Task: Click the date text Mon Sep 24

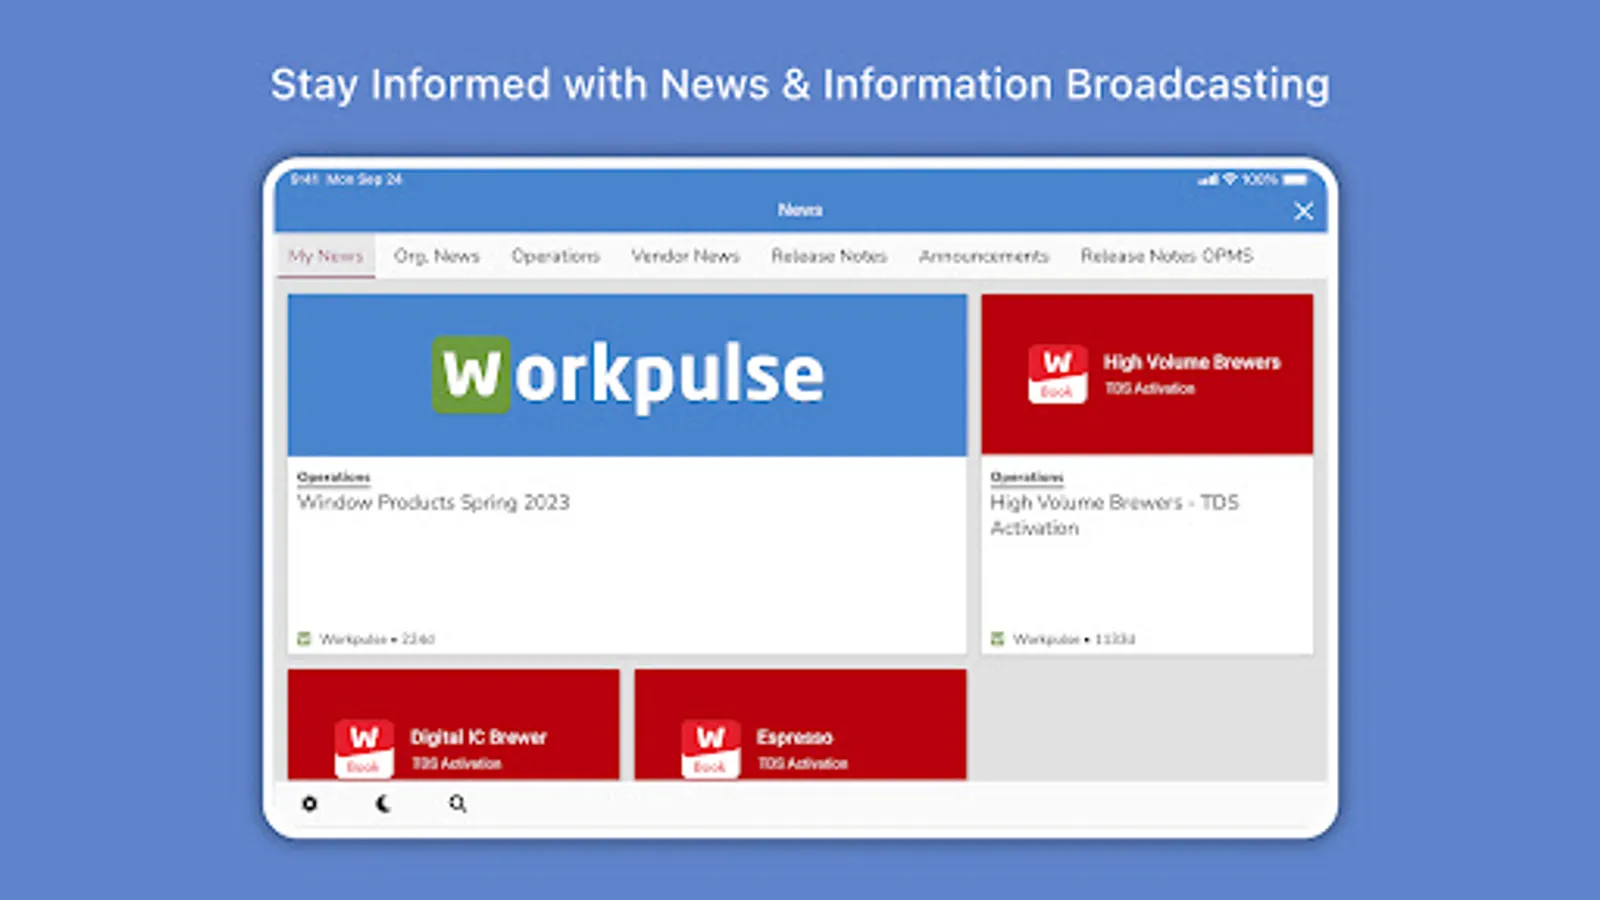Action: (x=364, y=179)
